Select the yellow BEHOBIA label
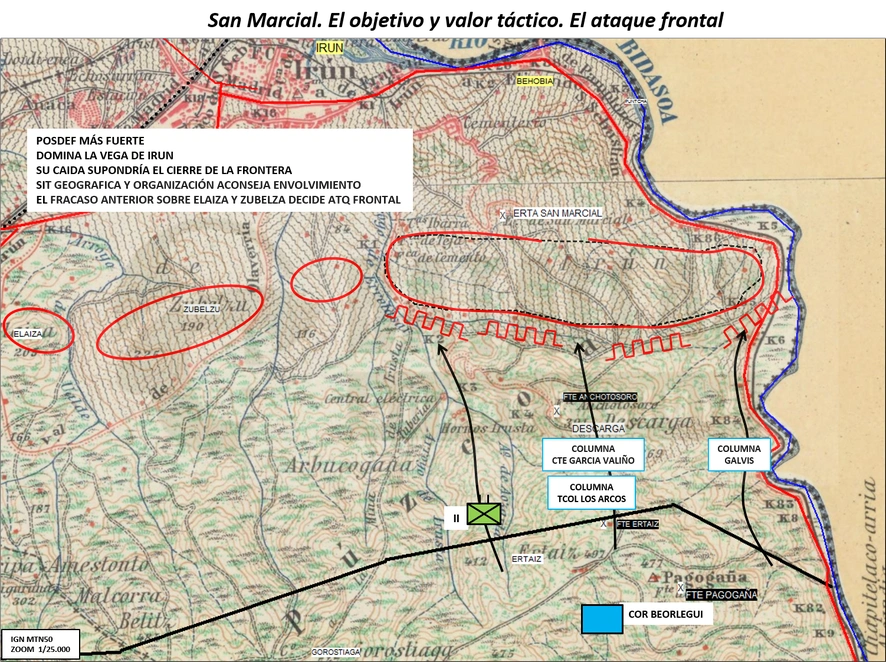This screenshot has width=886, height=662. tap(535, 81)
